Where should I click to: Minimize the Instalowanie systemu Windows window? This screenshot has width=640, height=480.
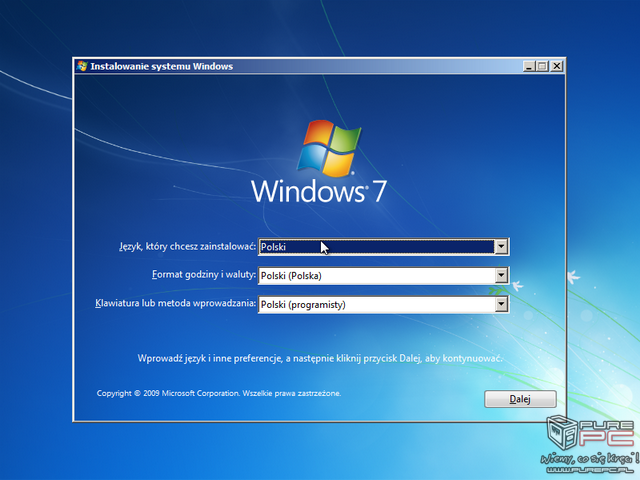point(529,66)
